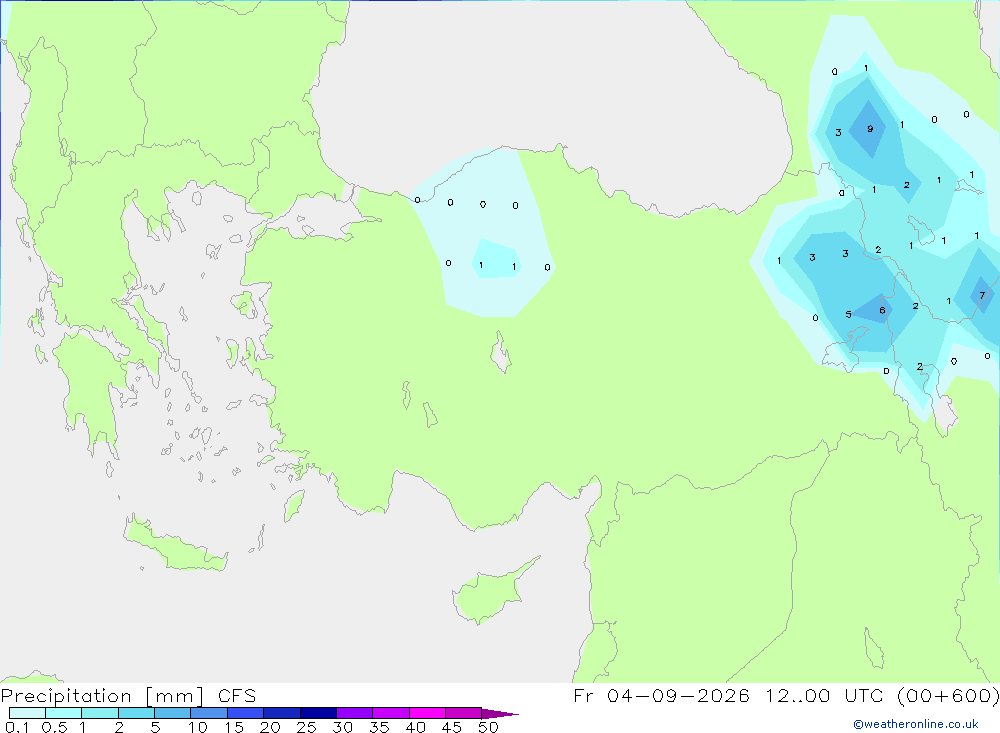Click the "Precipitation [mm]" title text
This screenshot has width=1000, height=733.
(103, 696)
